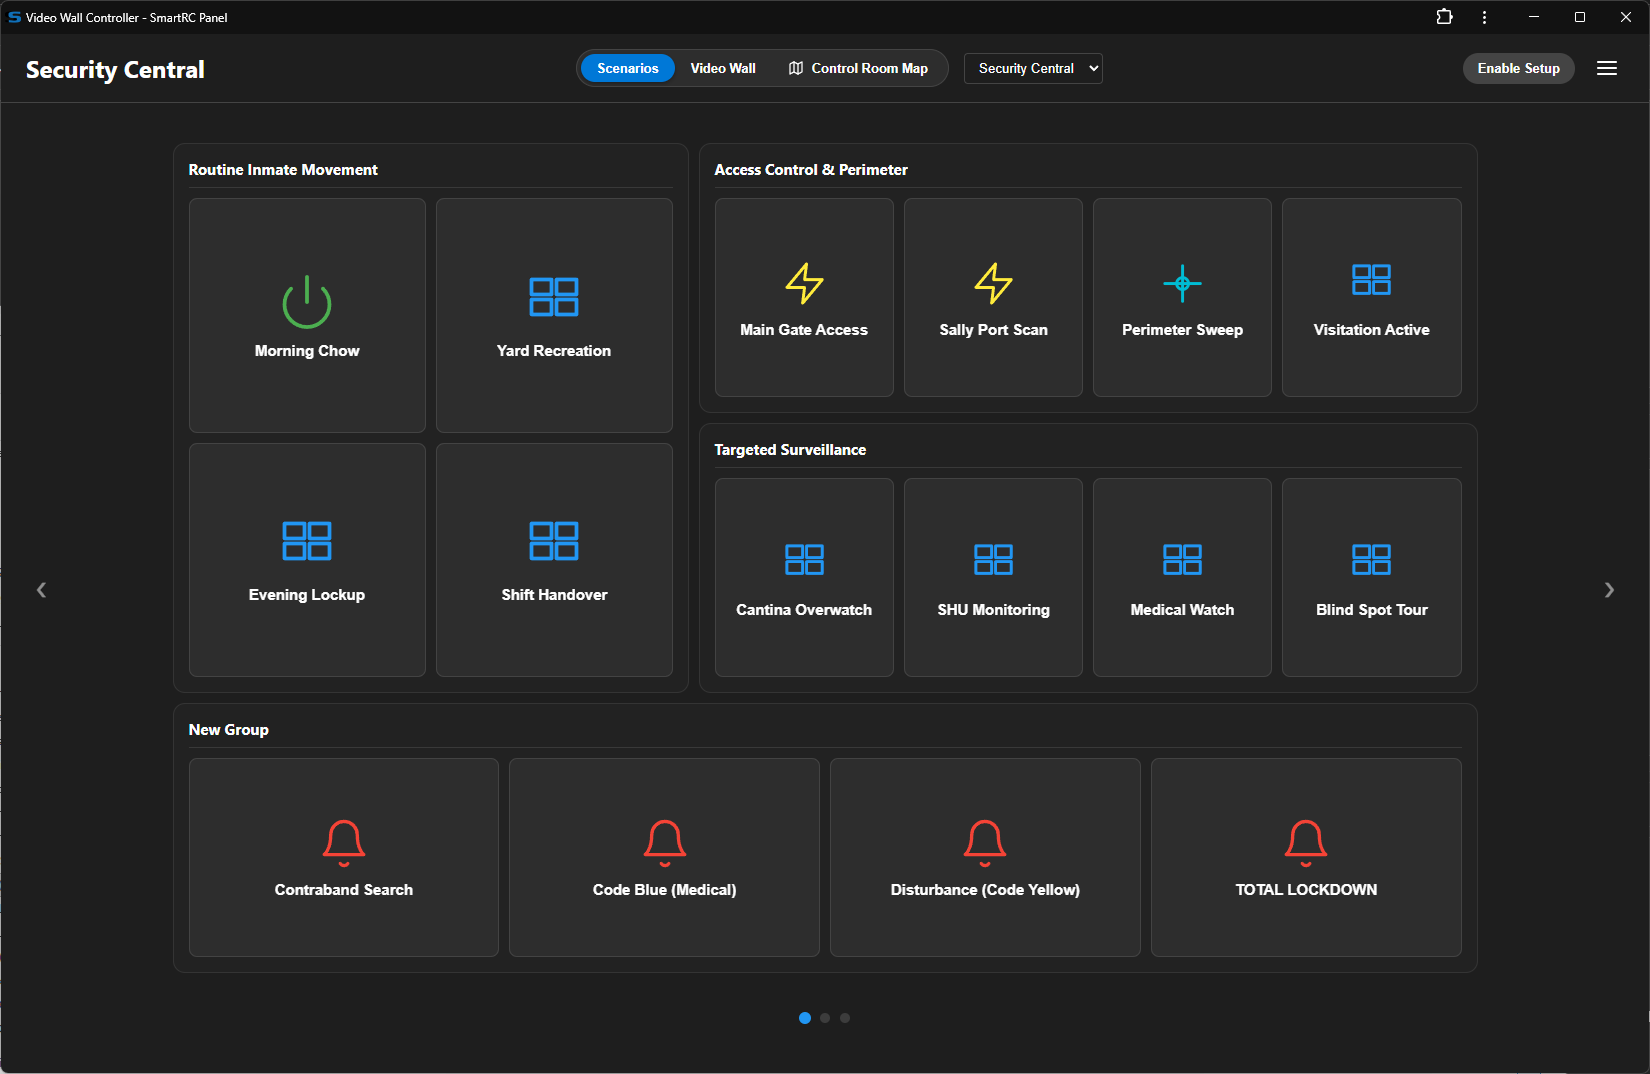
Task: Jump to the third page dot
Action: pos(845,1018)
